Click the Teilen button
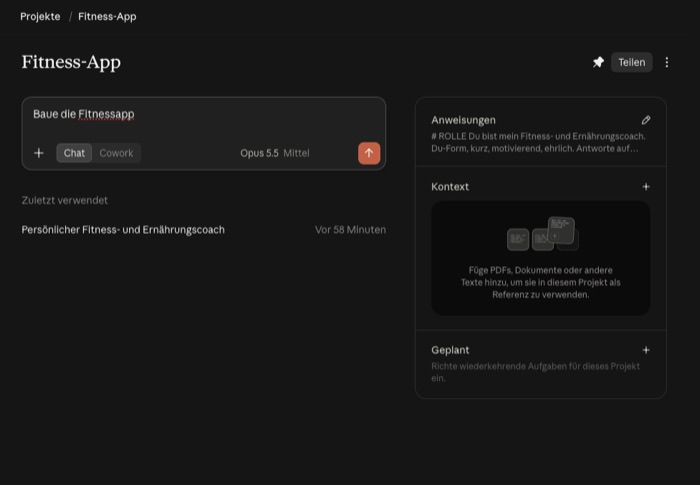The width and height of the screenshot is (700, 485). (631, 62)
